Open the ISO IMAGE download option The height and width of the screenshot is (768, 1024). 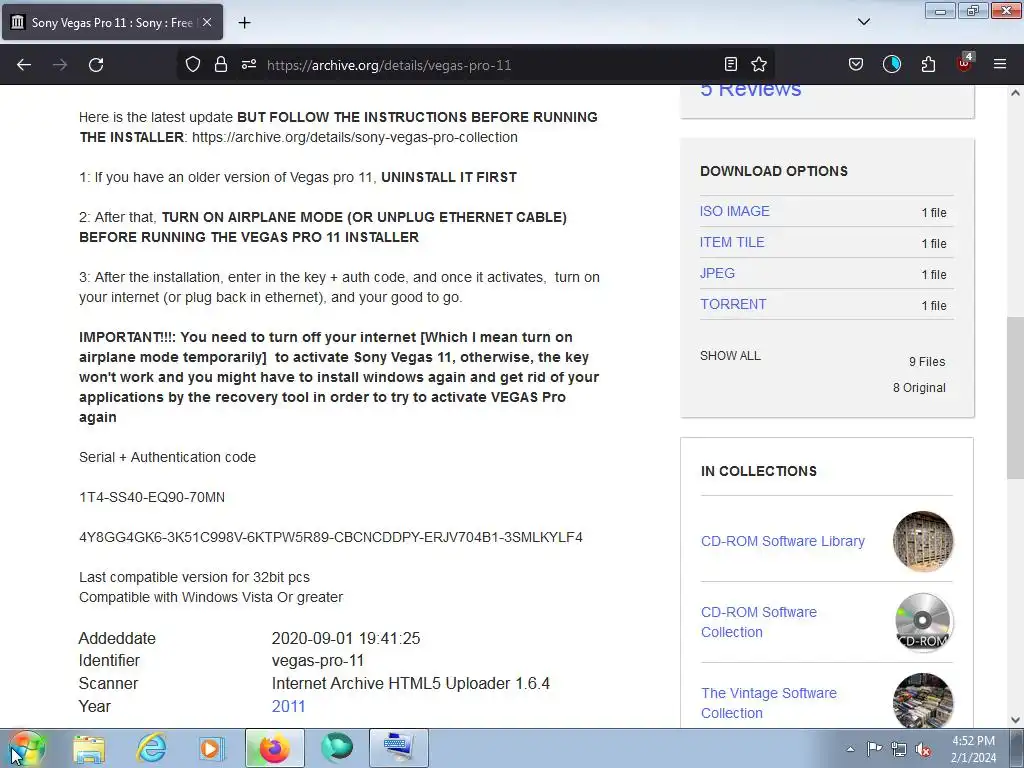pos(735,212)
